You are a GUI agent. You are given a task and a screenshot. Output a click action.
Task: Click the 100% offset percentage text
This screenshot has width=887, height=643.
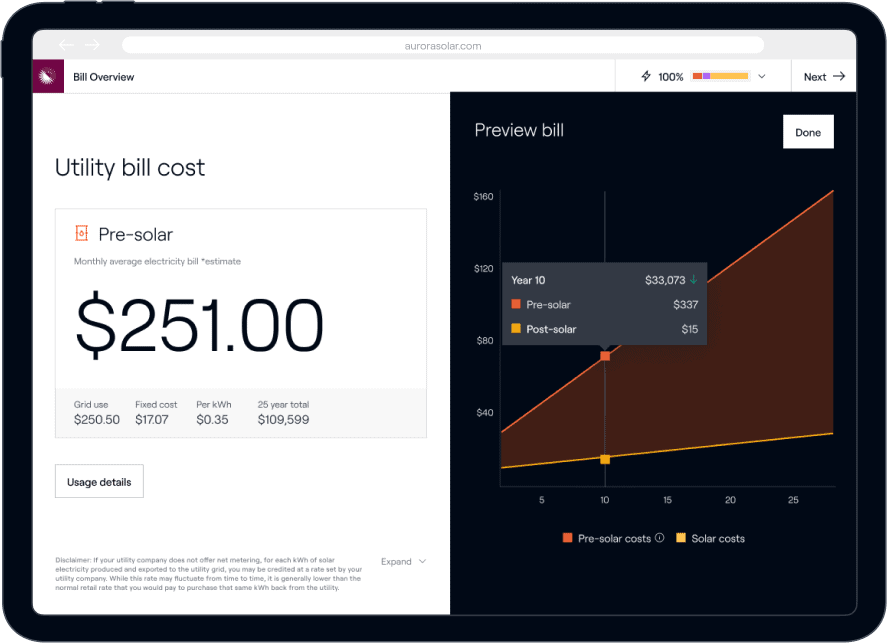pos(670,76)
